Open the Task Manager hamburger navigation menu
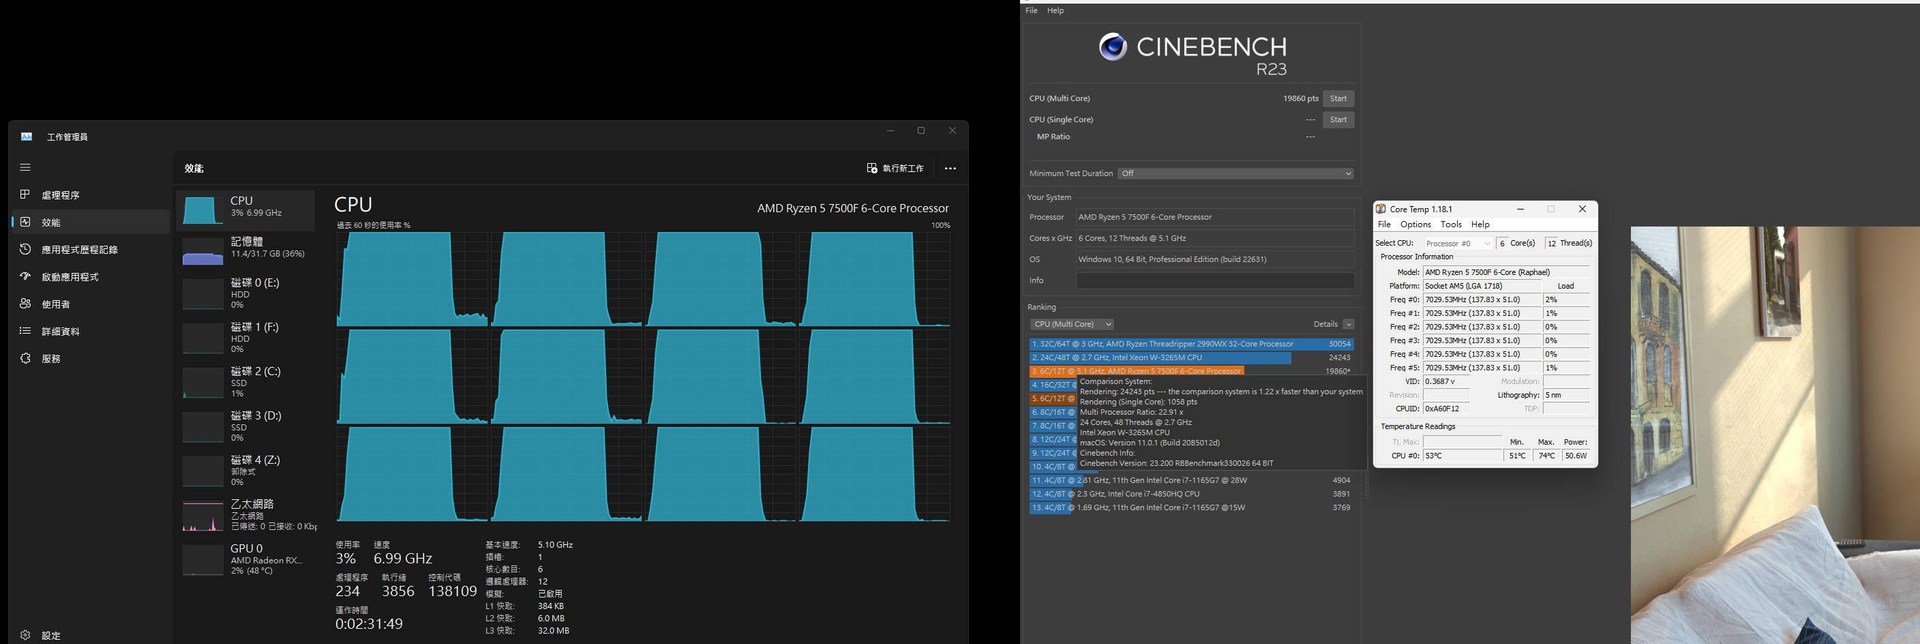The width and height of the screenshot is (1920, 644). [25, 167]
